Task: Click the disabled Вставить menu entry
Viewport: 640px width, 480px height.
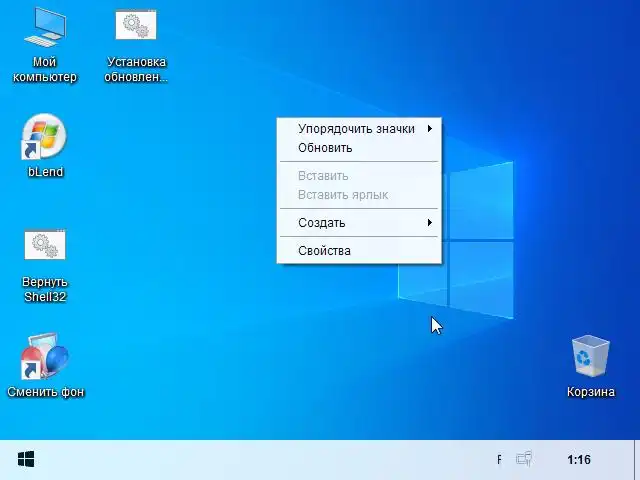Action: click(x=359, y=176)
